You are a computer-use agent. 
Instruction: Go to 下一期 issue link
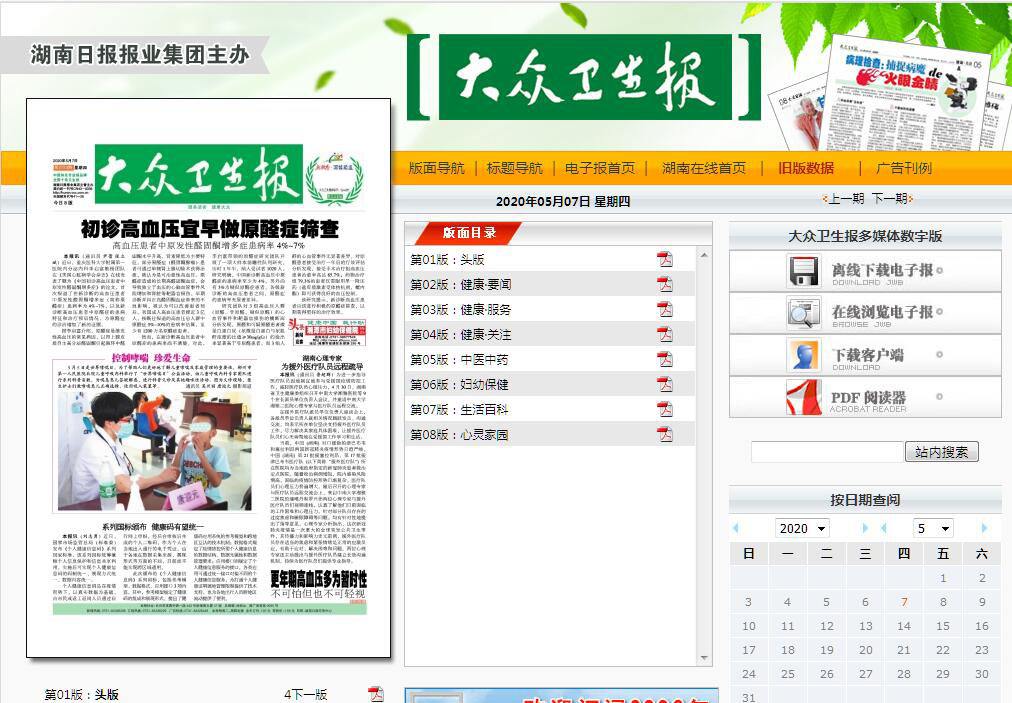[x=890, y=199]
